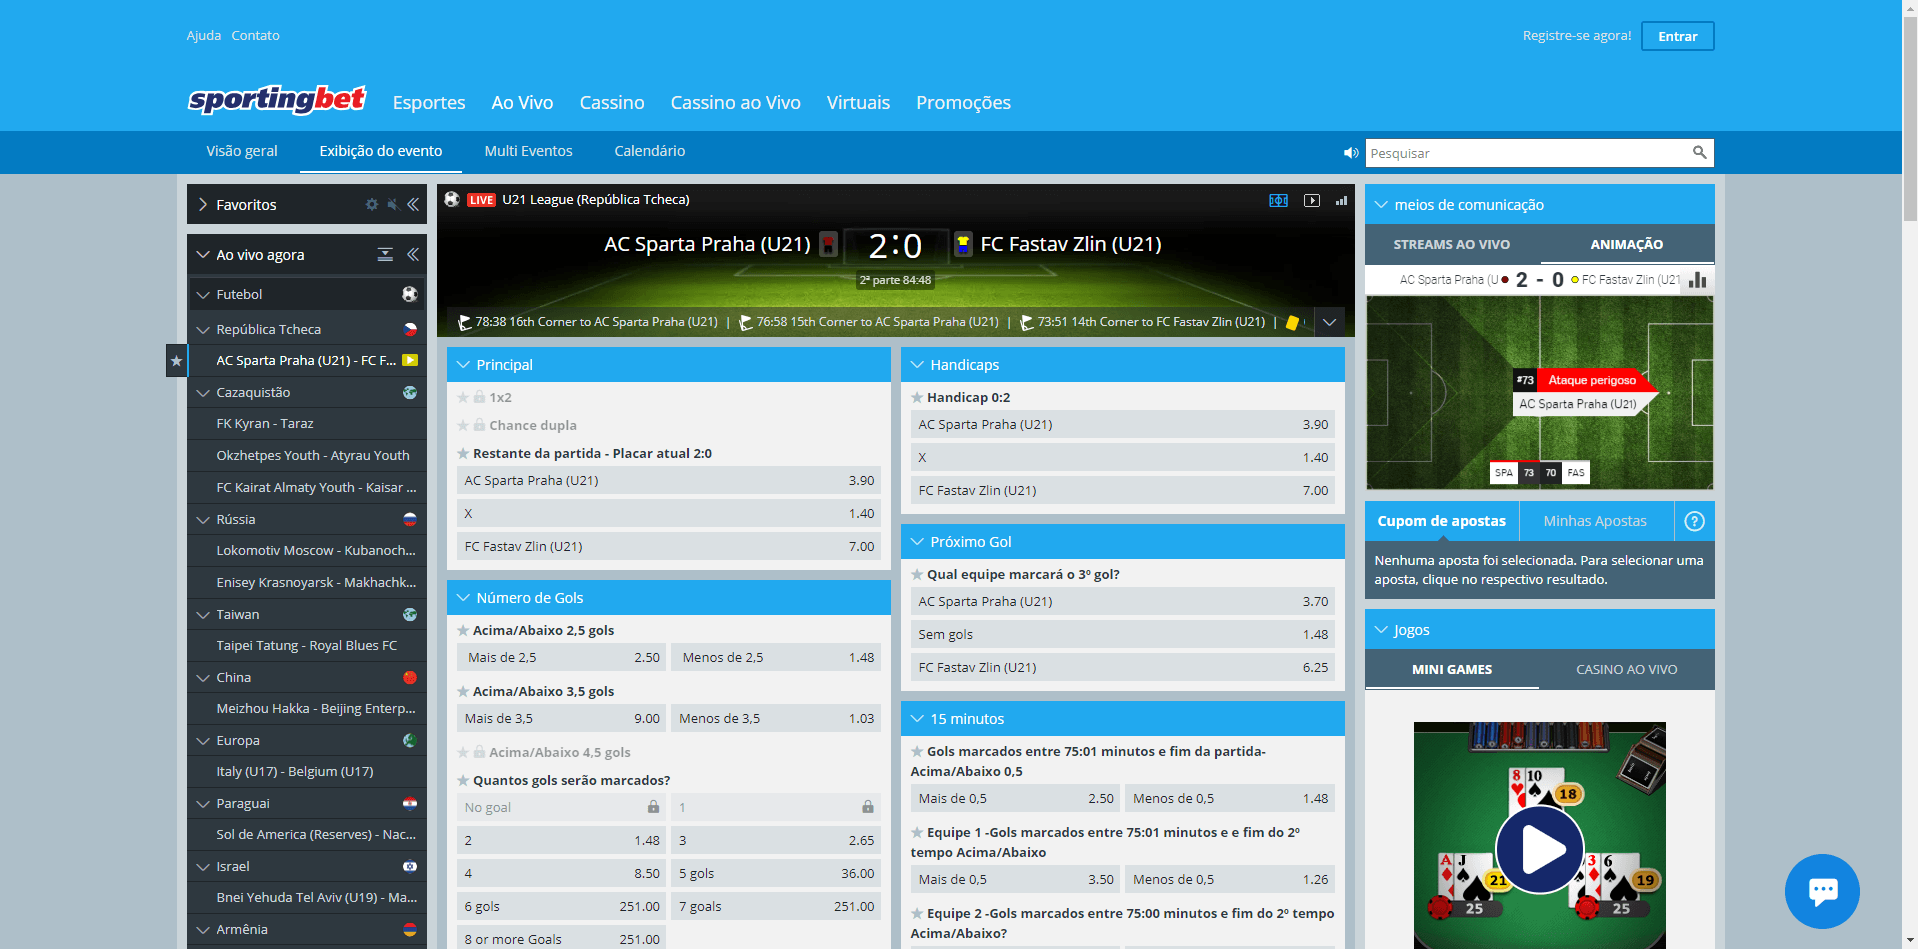Collapse the Número de Gols panel
This screenshot has height=949, width=1918.
coord(463,598)
